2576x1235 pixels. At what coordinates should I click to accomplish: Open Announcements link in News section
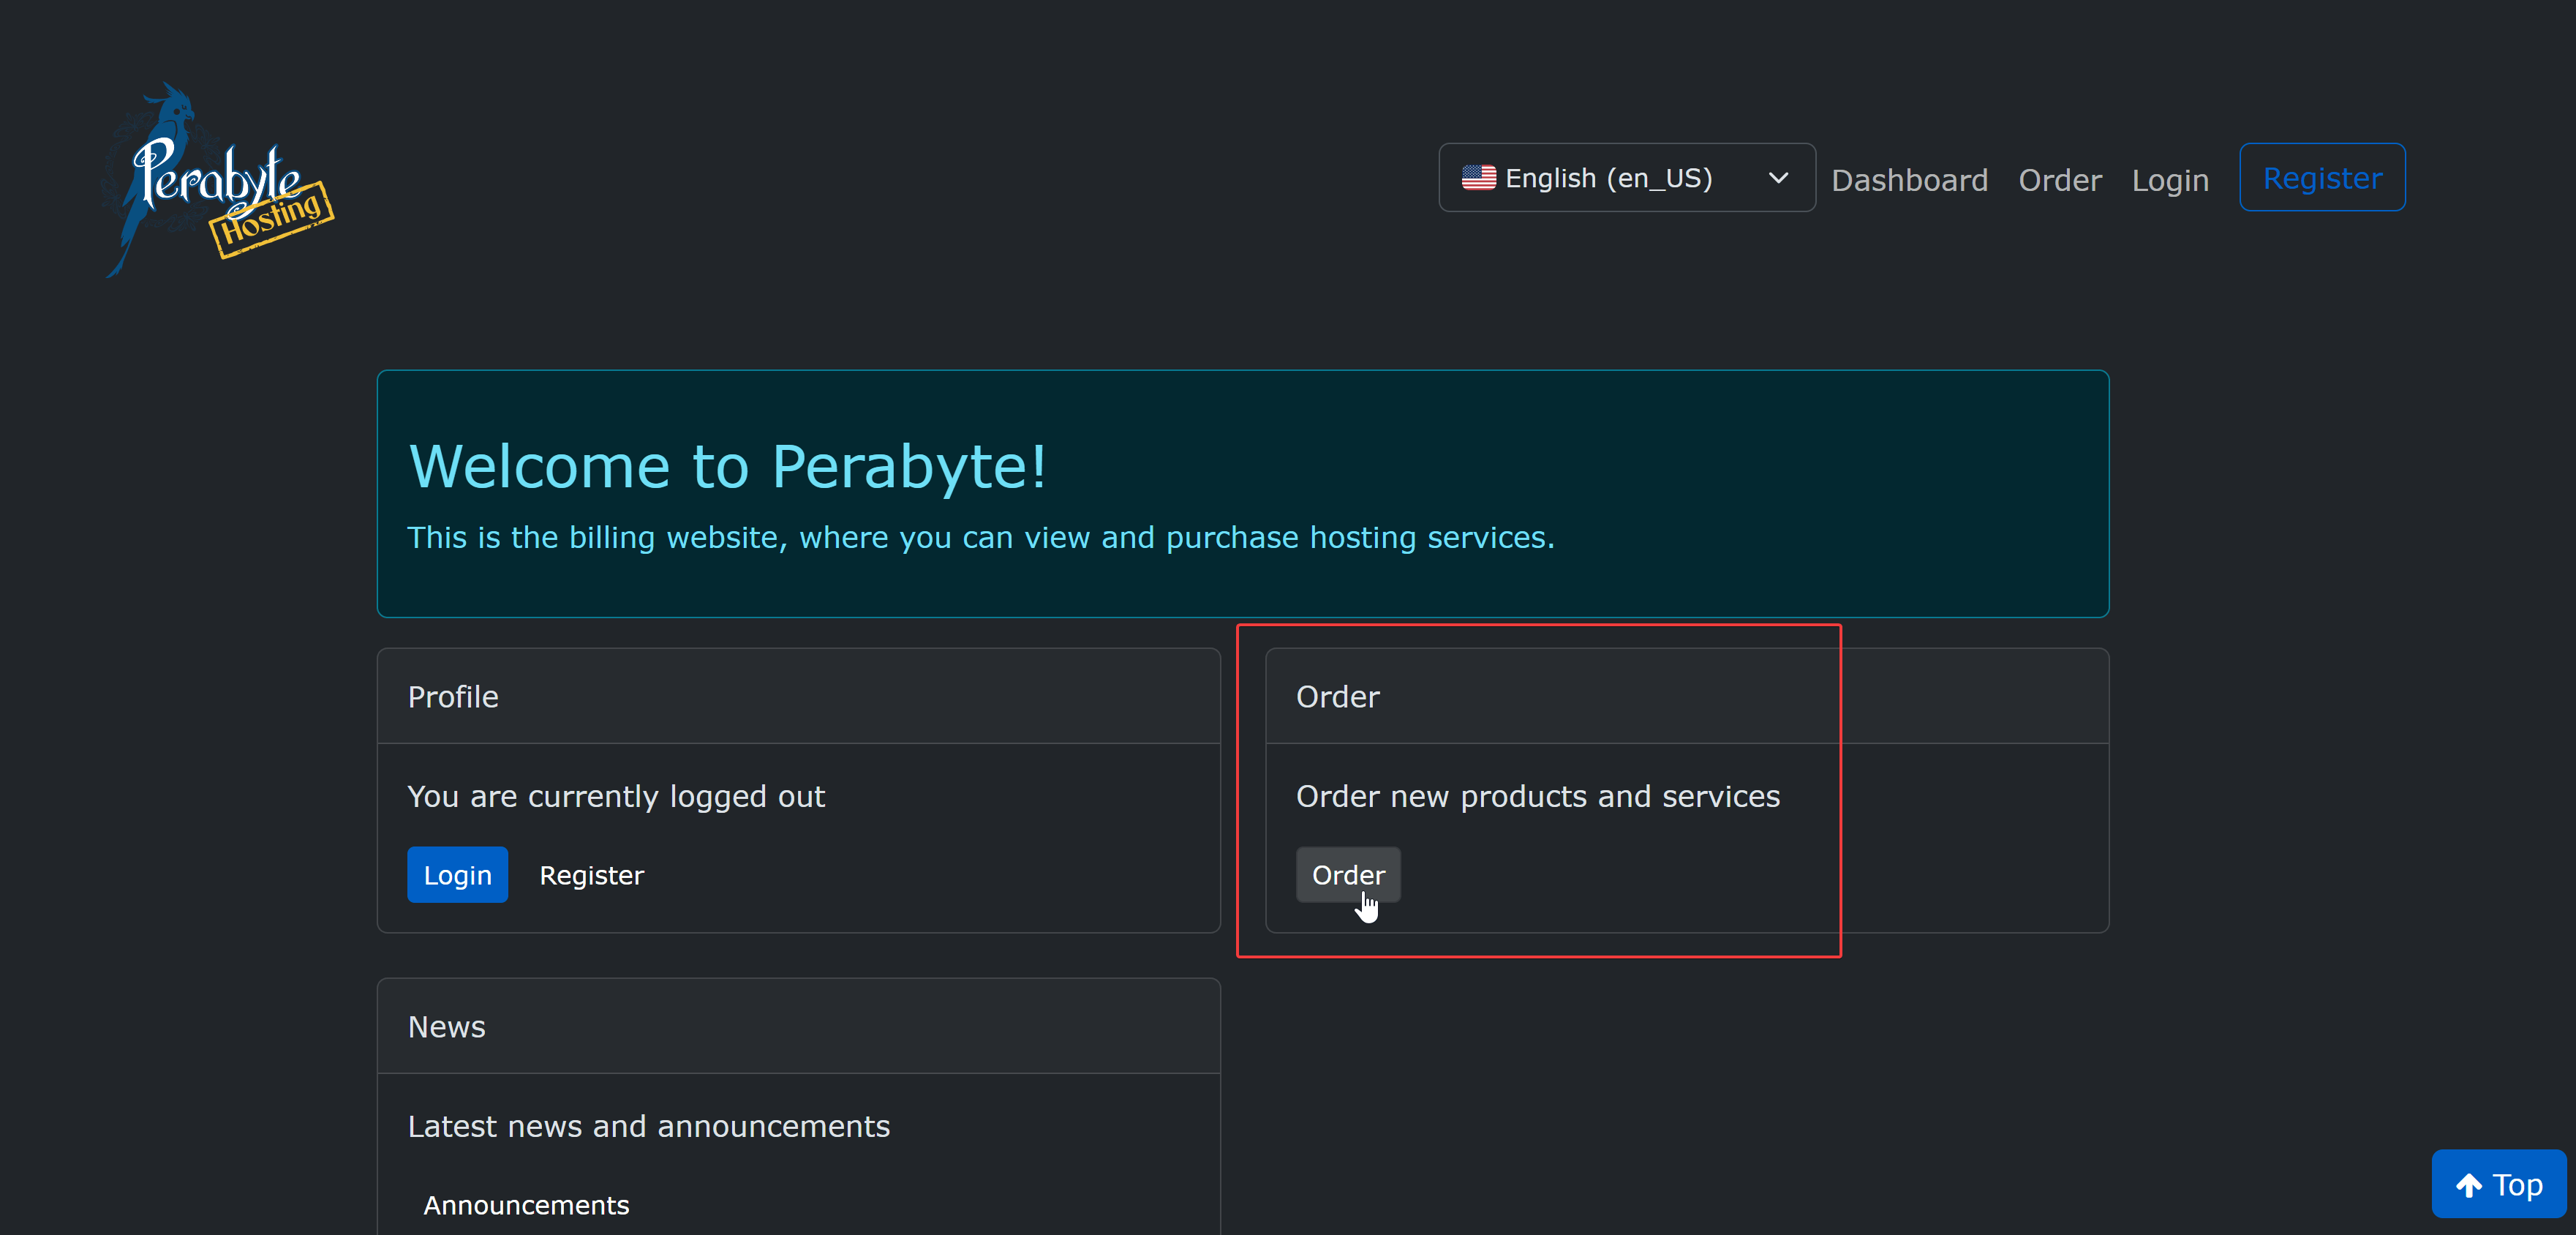click(x=526, y=1205)
